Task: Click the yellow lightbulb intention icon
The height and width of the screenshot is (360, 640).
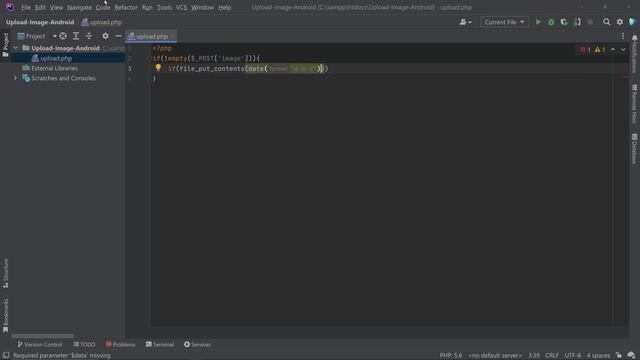Action: point(158,68)
